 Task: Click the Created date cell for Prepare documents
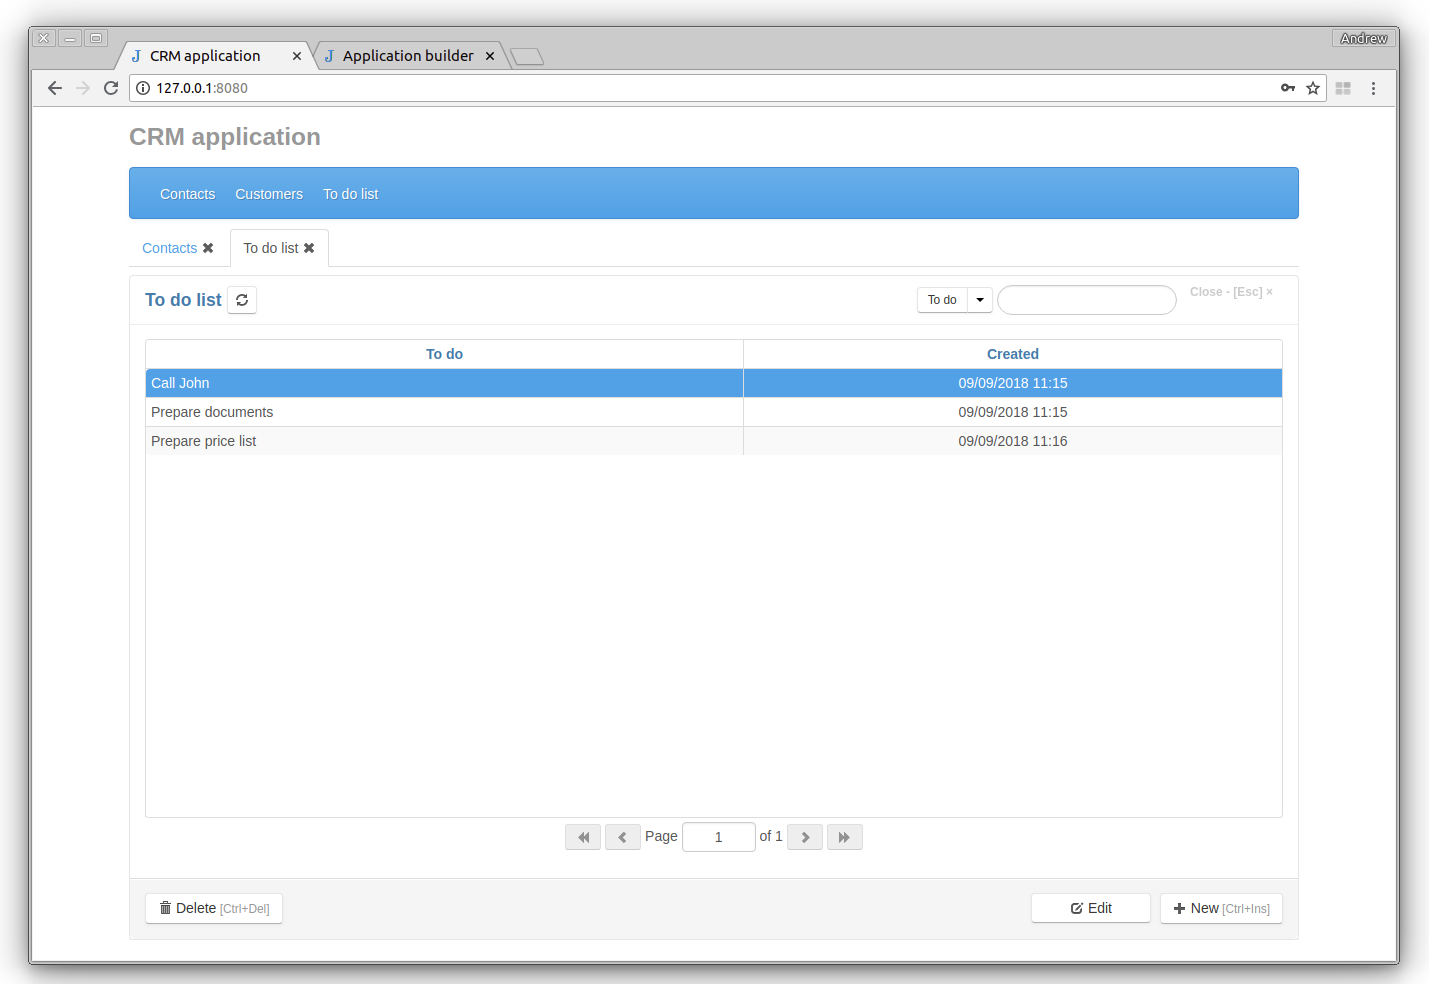(1013, 412)
